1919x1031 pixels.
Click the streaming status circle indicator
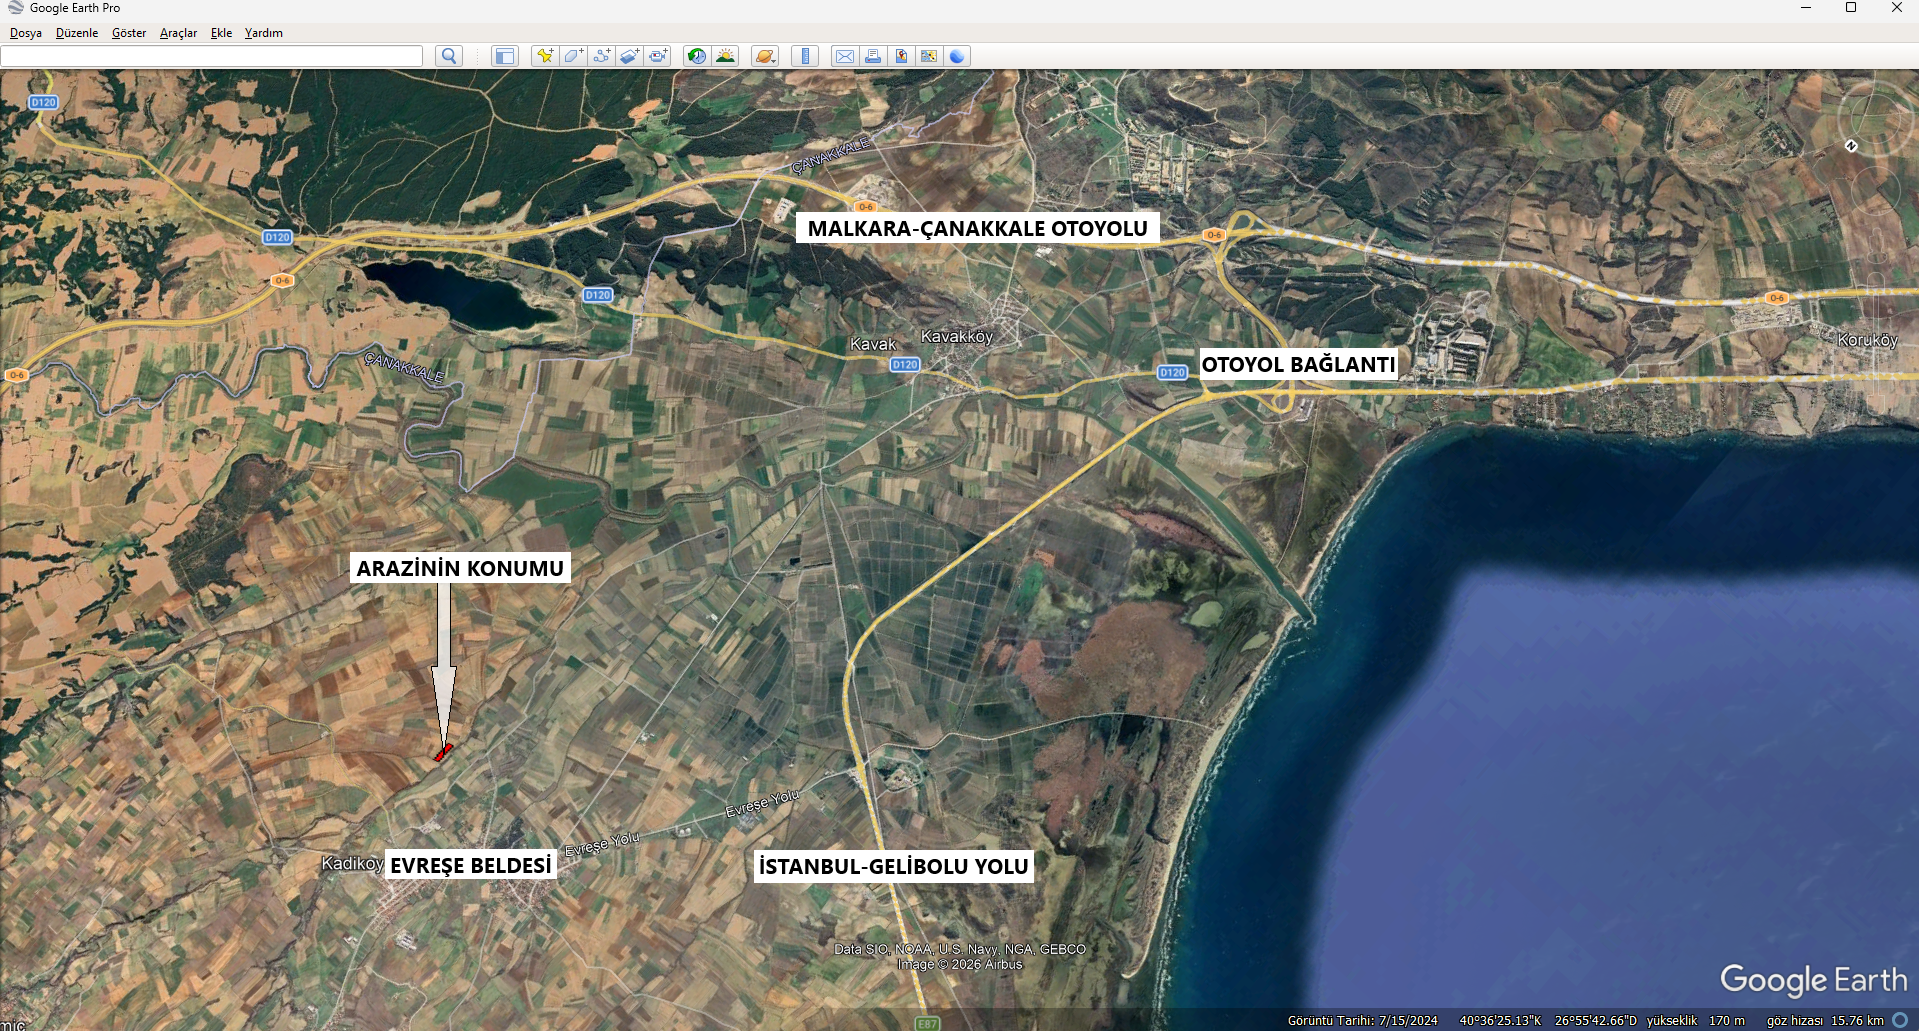[x=1900, y=1020]
